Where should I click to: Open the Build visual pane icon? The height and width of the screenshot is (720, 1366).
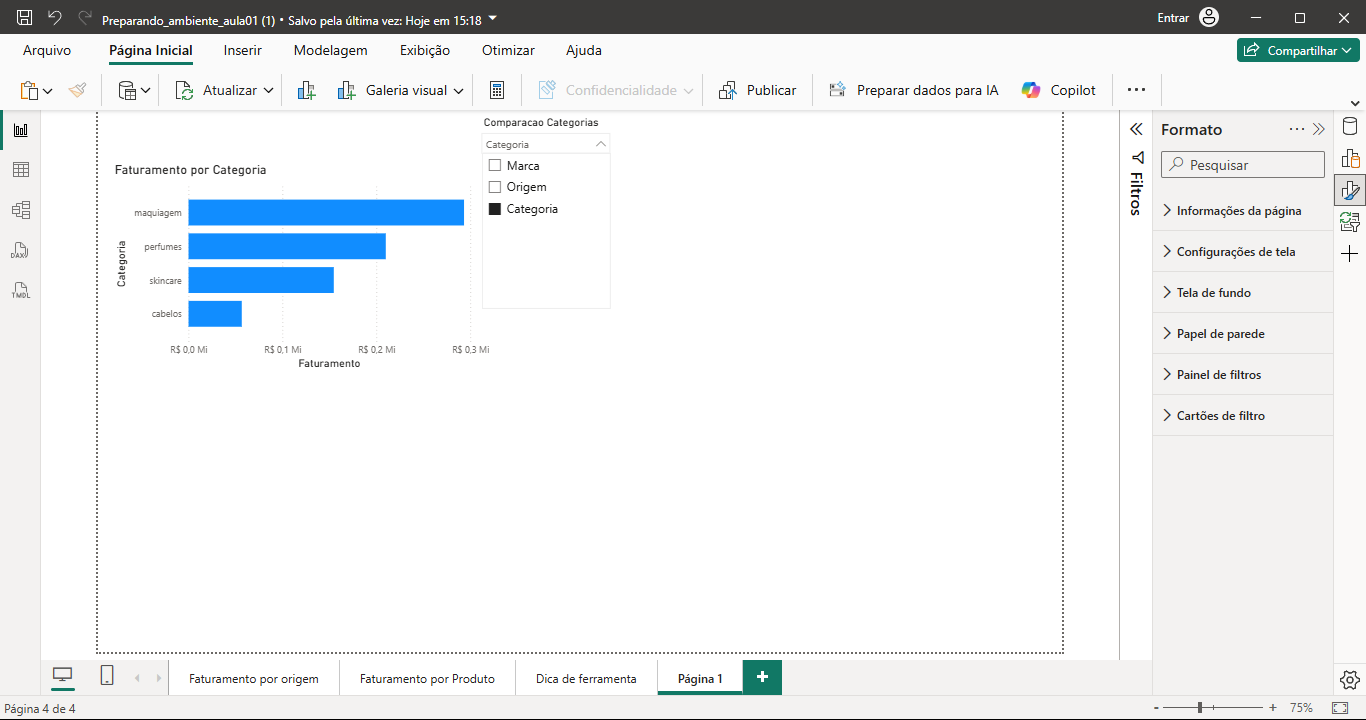click(x=1350, y=159)
